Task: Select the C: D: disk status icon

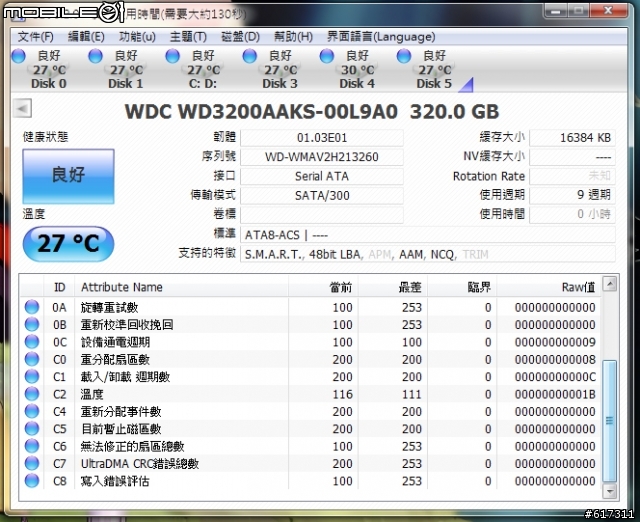Action: tap(173, 56)
